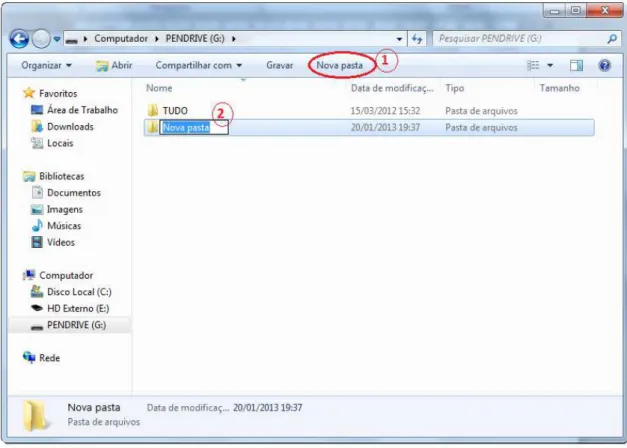Click the greyed Forward navigation button
627x448 pixels.
[41, 39]
